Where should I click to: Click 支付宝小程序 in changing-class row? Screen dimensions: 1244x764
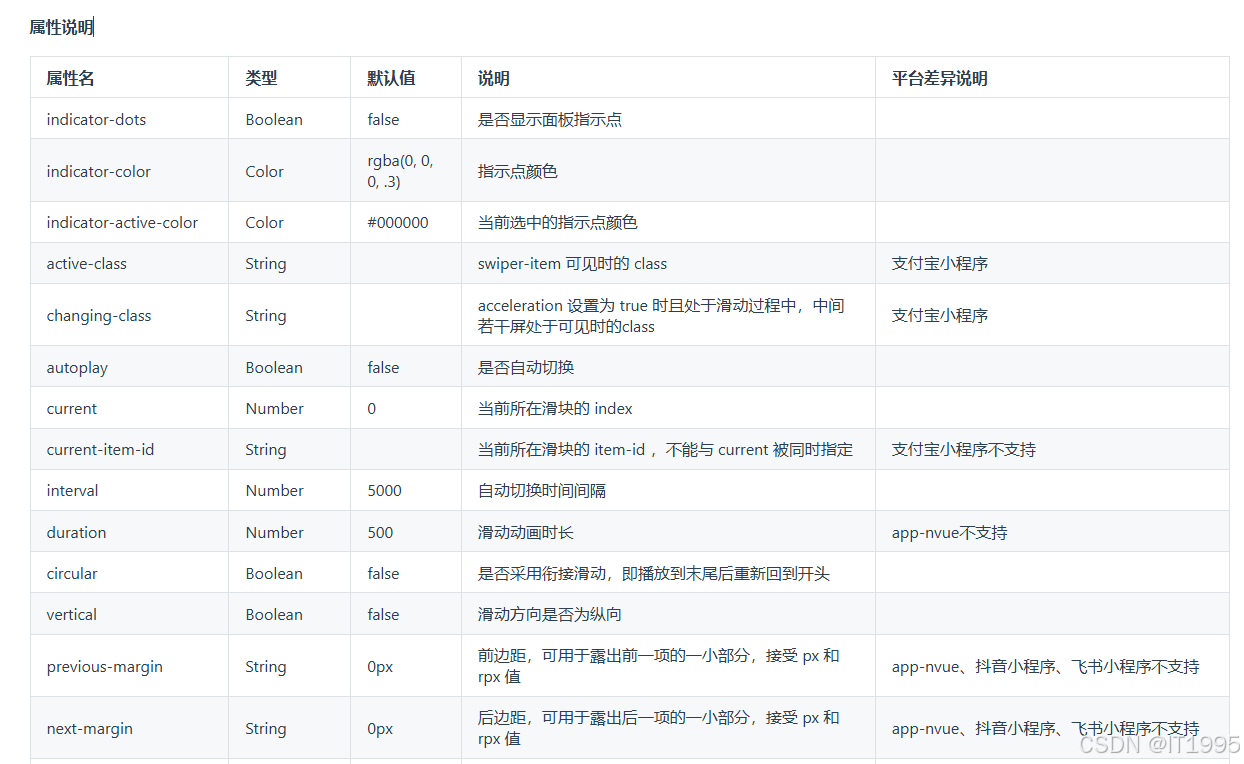tap(940, 315)
